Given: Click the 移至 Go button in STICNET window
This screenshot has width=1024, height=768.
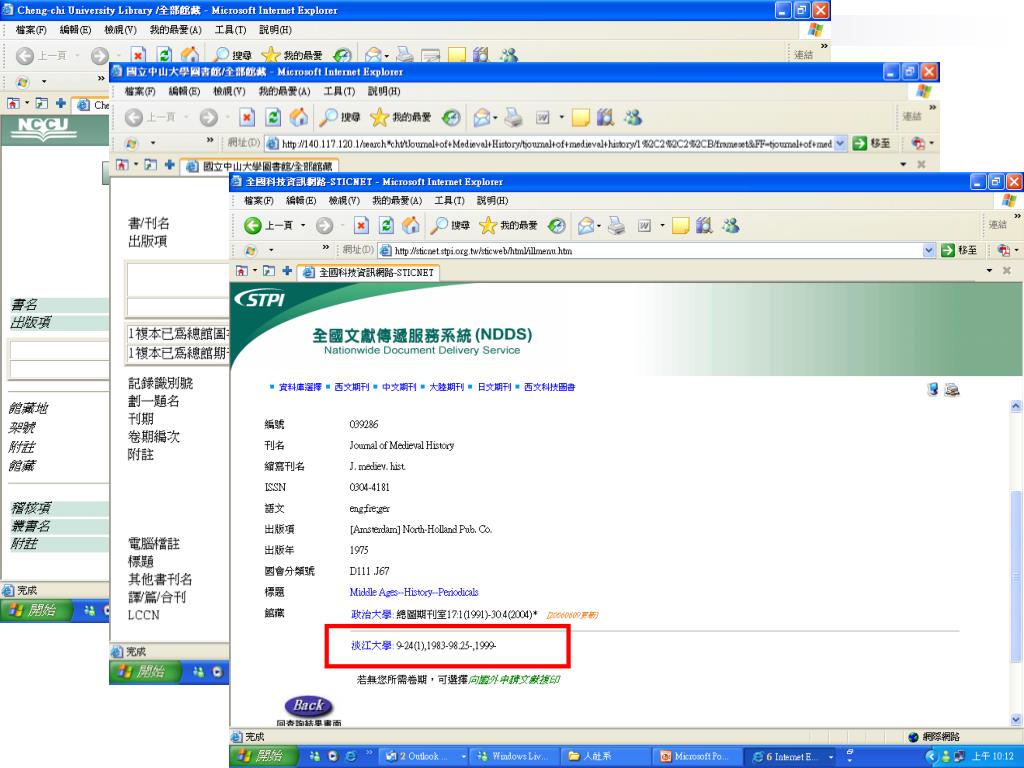Looking at the screenshot, I should tap(959, 250).
